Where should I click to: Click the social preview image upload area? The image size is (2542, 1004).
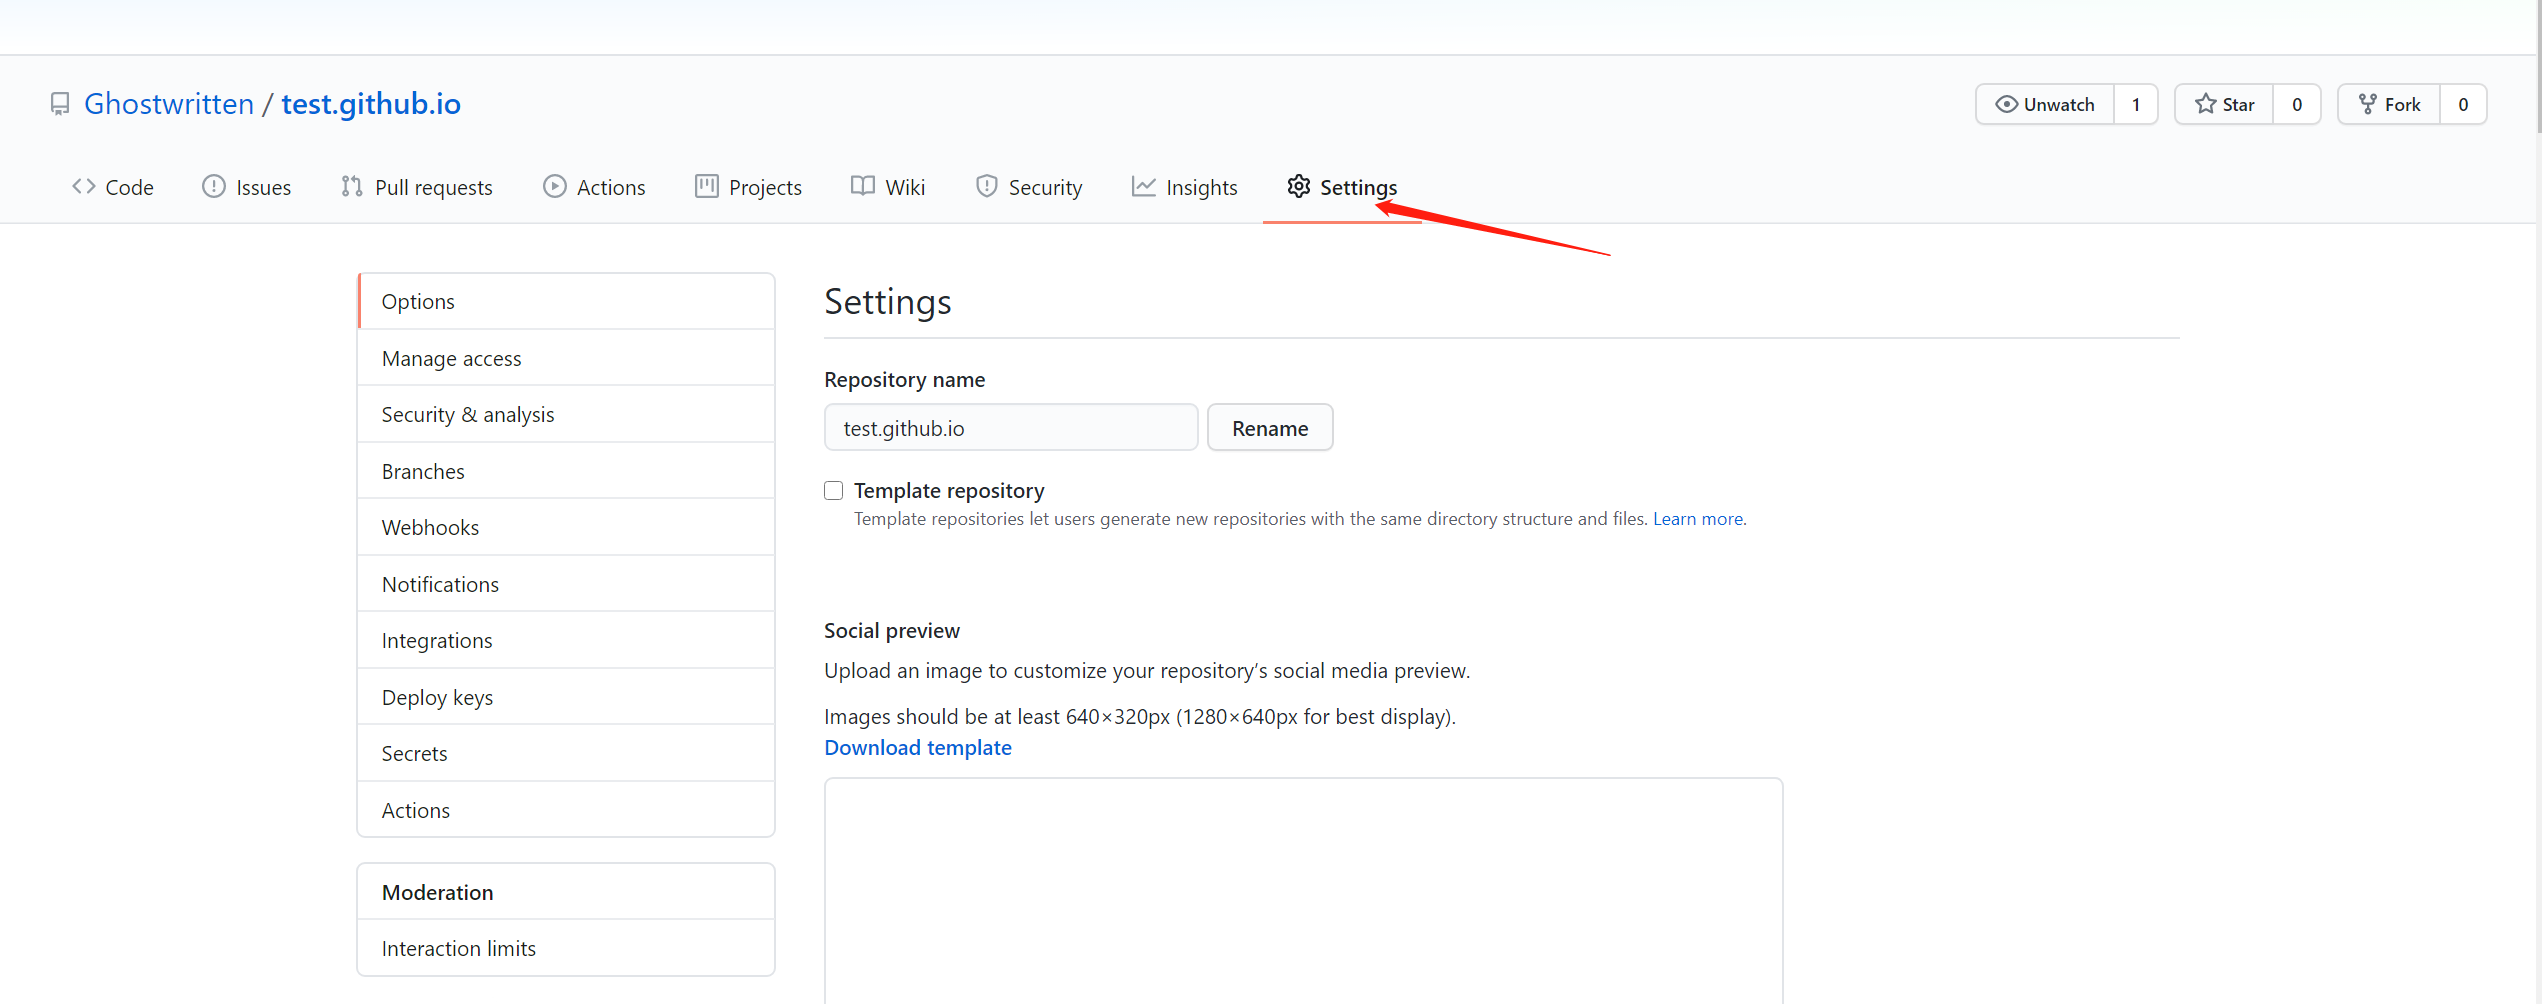1304,891
